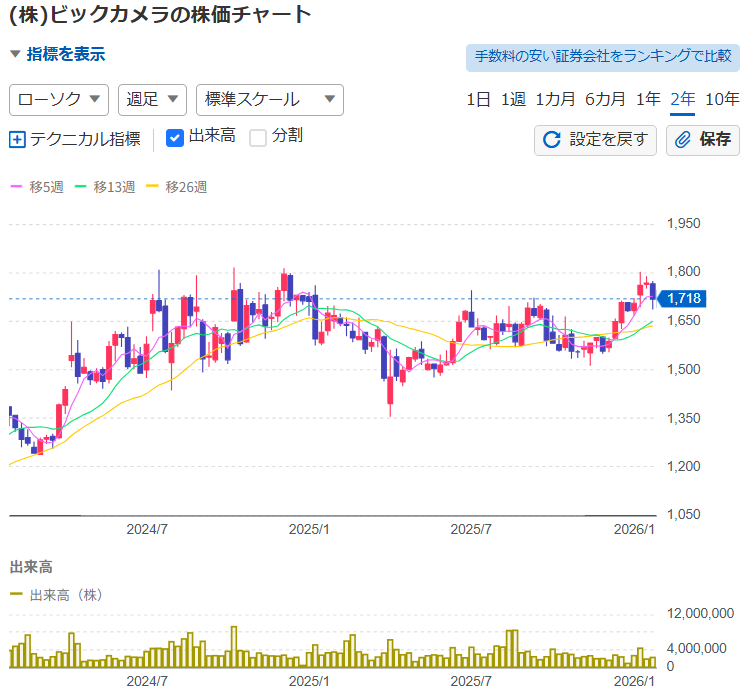Click the reset arrow icon in 設定を戻す

point(551,140)
